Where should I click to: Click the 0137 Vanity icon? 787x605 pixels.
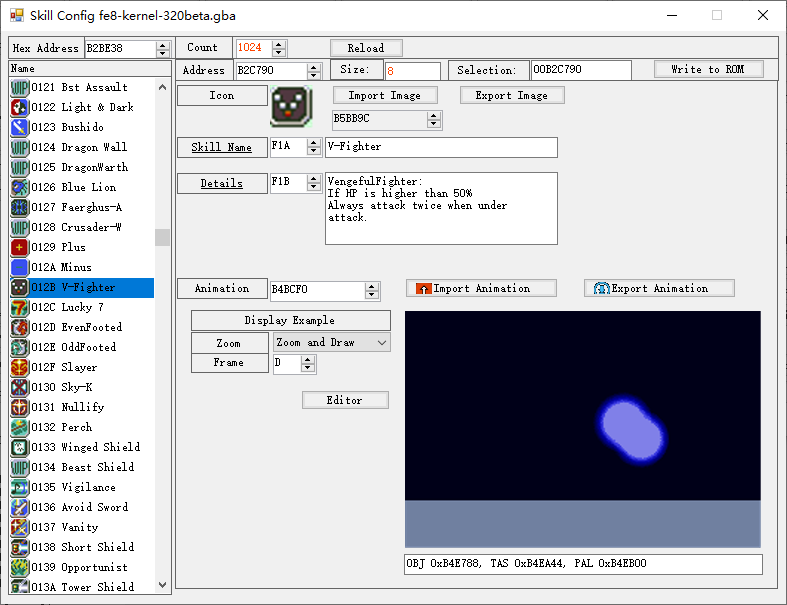20,528
